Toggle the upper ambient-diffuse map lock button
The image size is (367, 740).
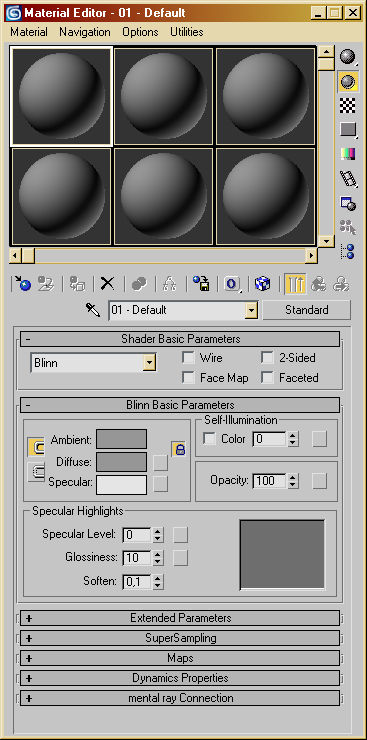36,446
